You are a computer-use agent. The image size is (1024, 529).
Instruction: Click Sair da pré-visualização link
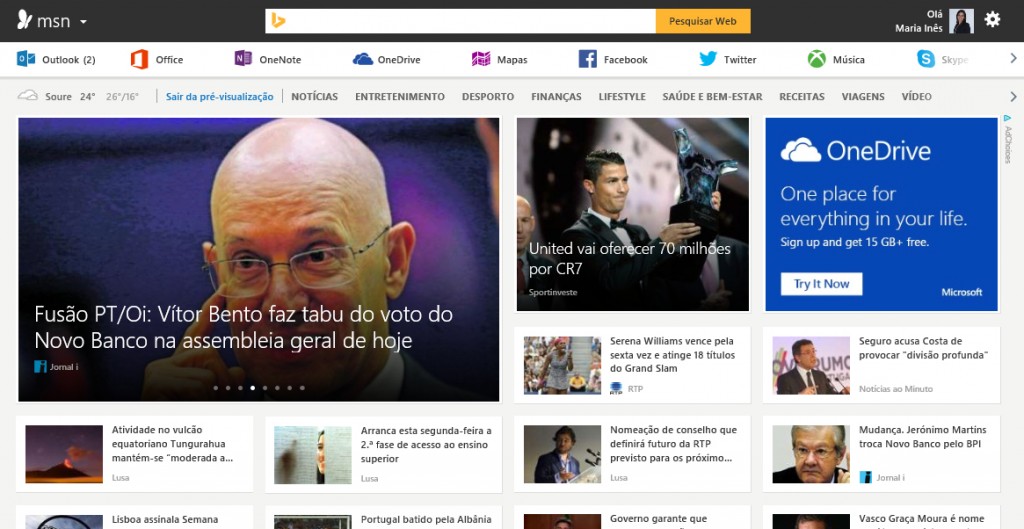pos(219,97)
